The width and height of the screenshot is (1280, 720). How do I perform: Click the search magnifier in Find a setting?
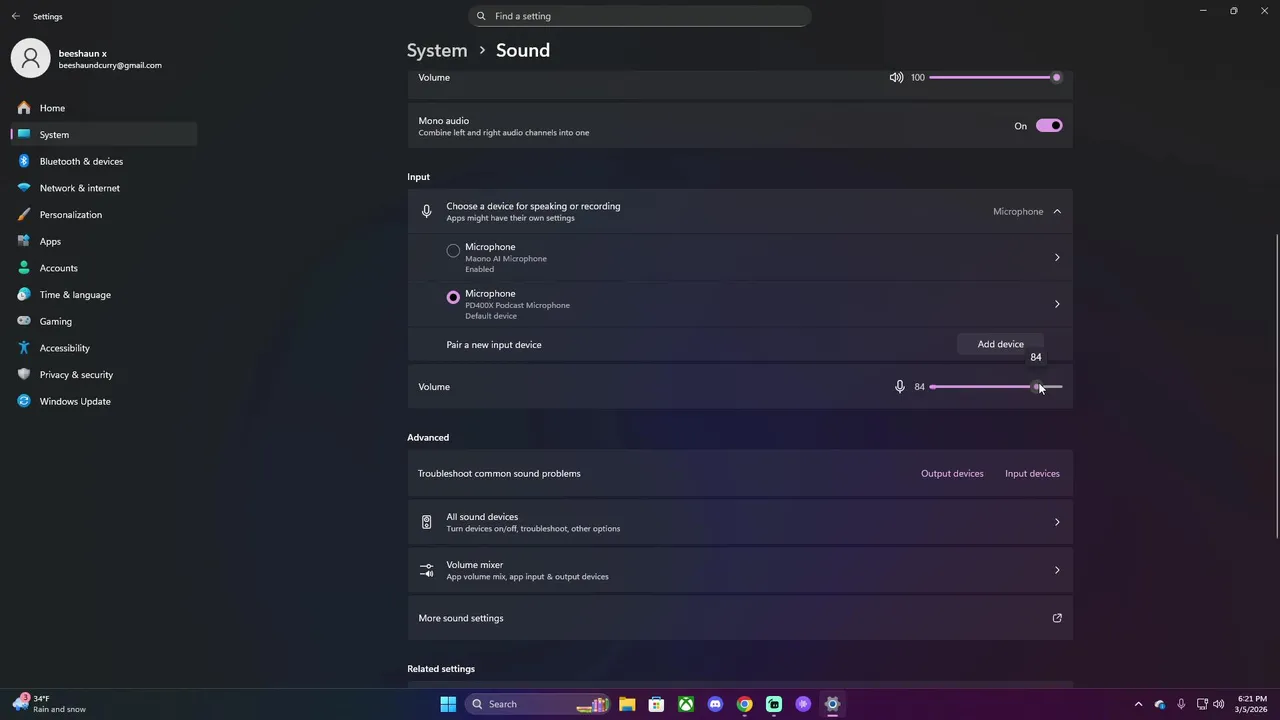(481, 16)
